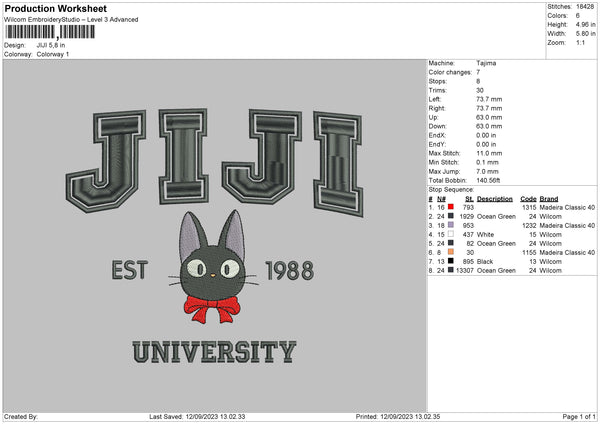Click 'Madeira Classic 40' brand in stop 1
Viewport: 600px width, 424px height.
(567, 207)
